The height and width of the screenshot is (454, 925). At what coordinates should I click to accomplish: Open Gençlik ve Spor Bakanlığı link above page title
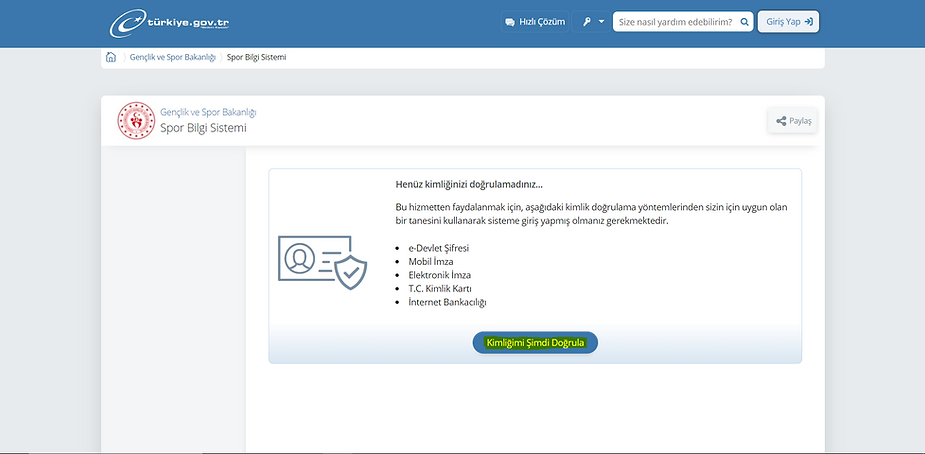pyautogui.click(x=208, y=112)
